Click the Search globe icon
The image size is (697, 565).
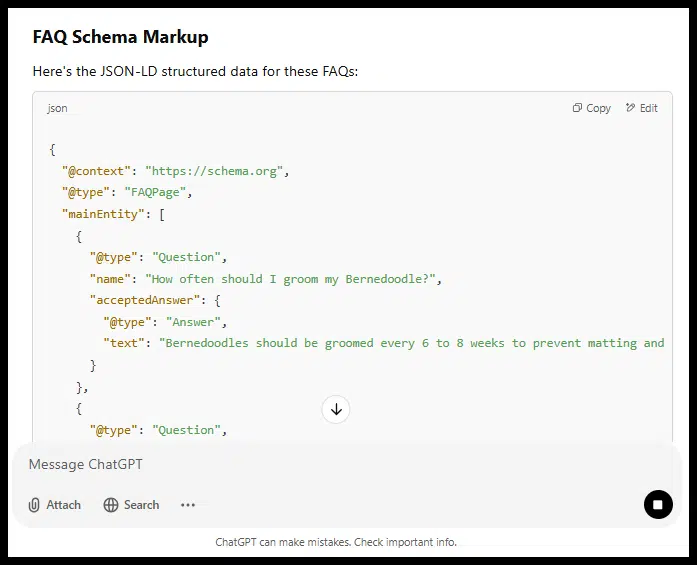pyautogui.click(x=111, y=505)
